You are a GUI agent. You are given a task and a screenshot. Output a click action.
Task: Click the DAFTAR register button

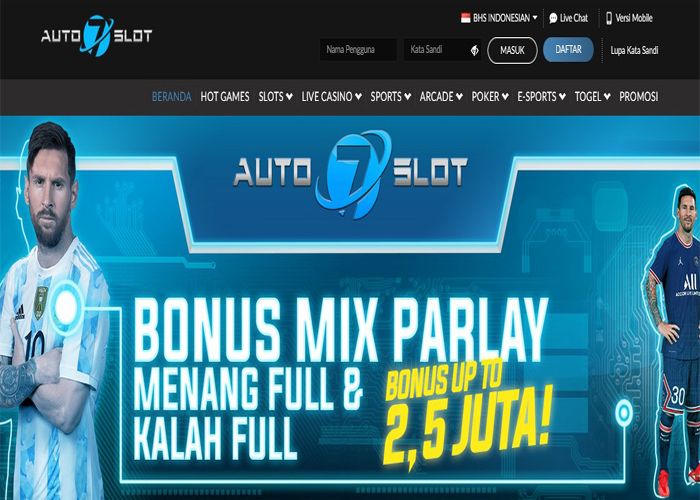click(x=568, y=50)
